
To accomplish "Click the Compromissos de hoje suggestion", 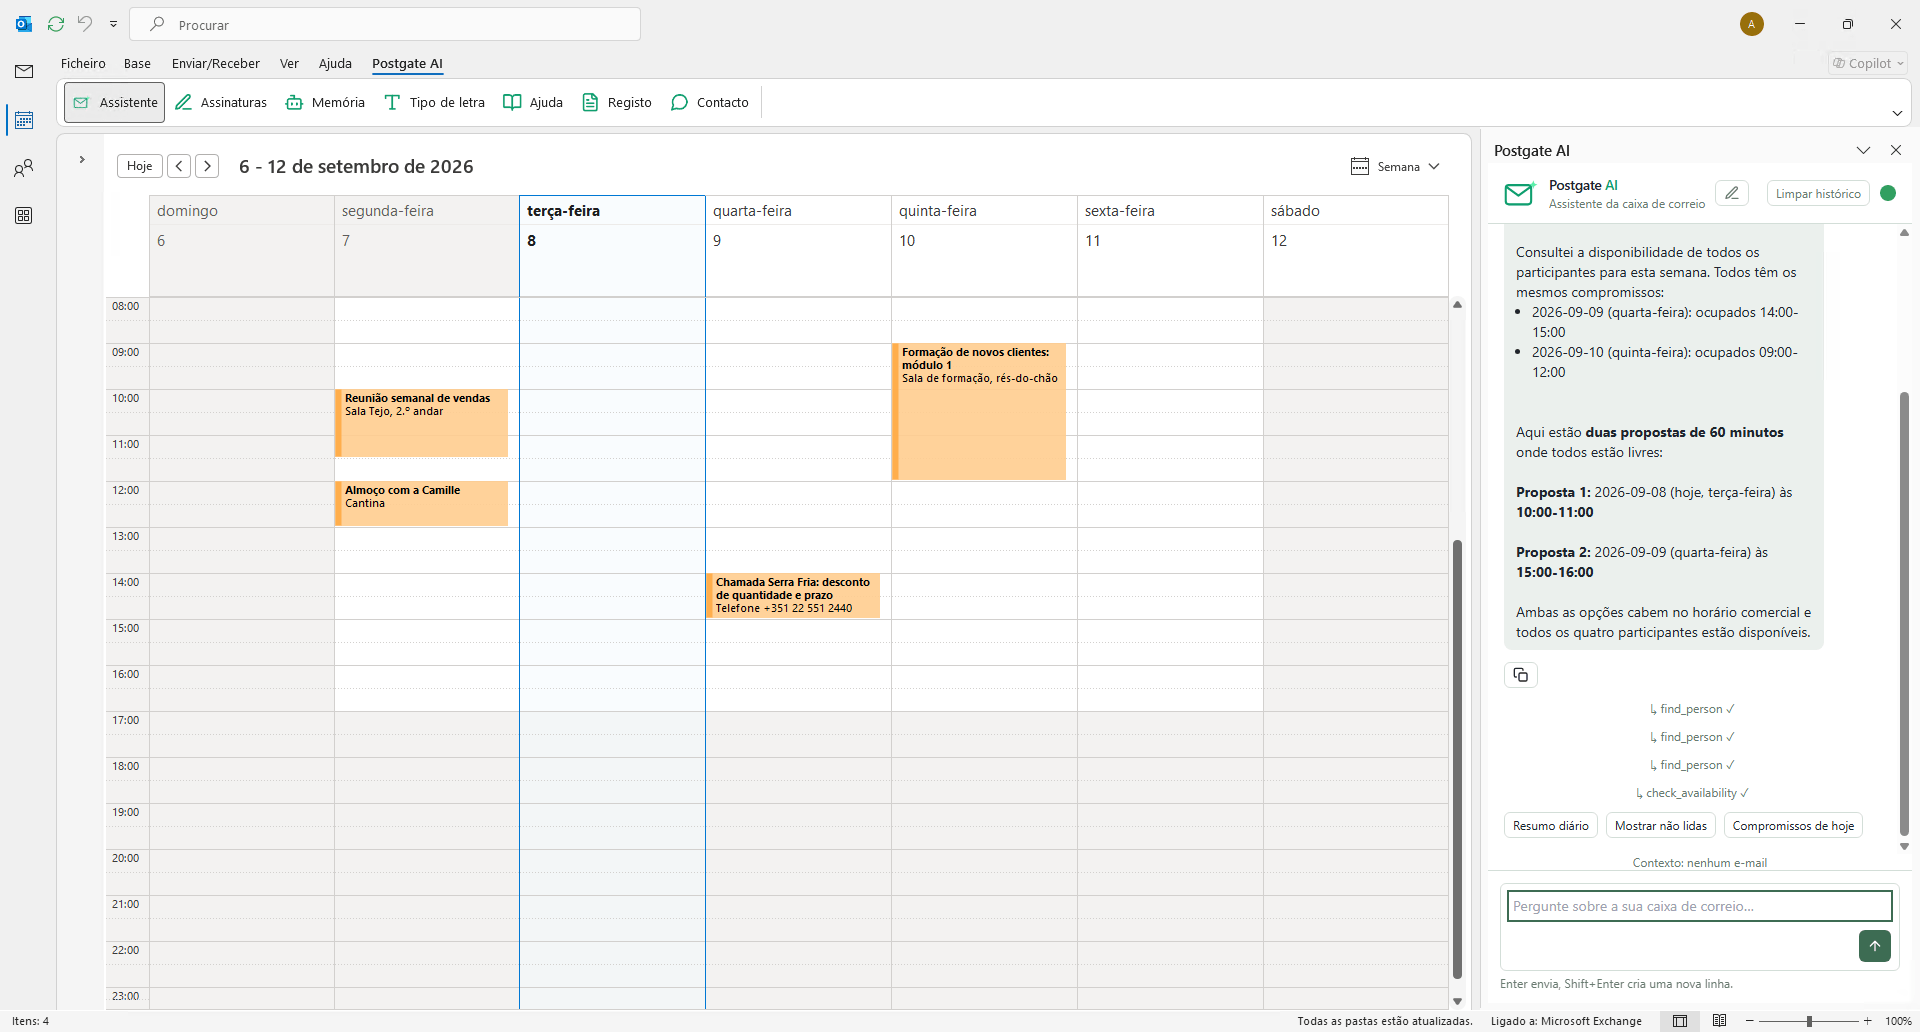I will coord(1793,825).
